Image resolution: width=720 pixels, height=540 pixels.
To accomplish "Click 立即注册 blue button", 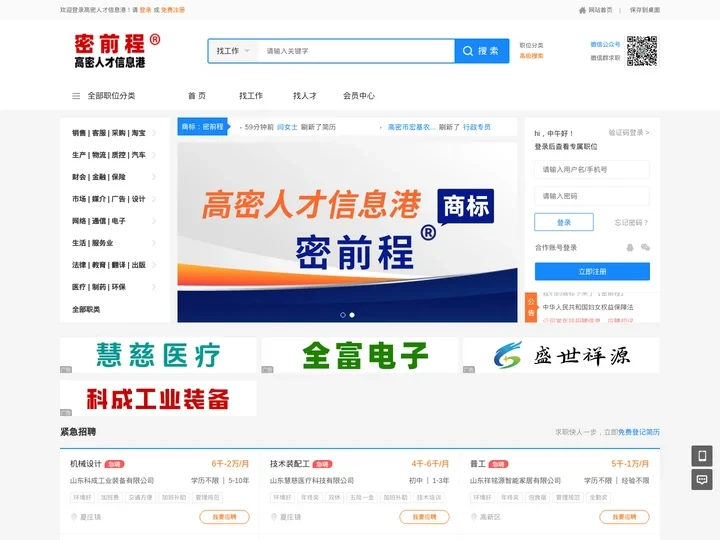I will click(x=592, y=271).
